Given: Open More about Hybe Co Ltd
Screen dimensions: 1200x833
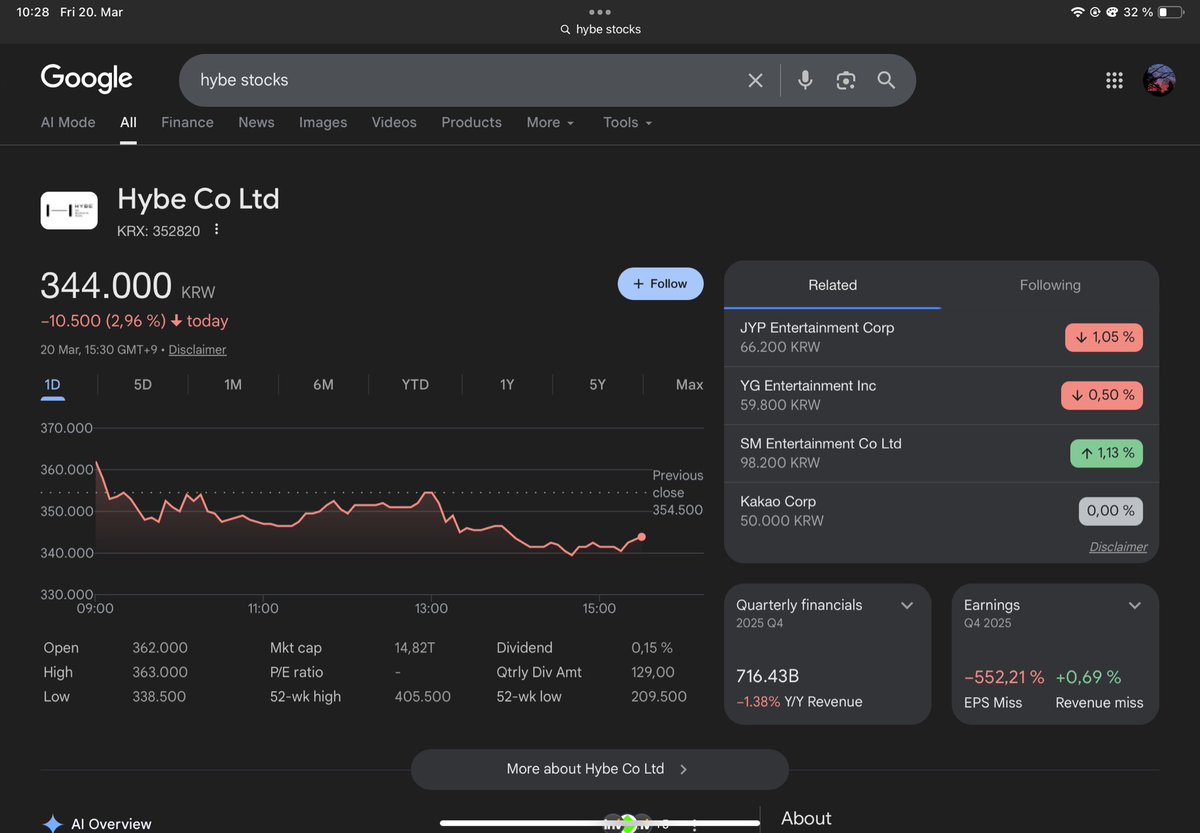Looking at the screenshot, I should click(x=599, y=769).
